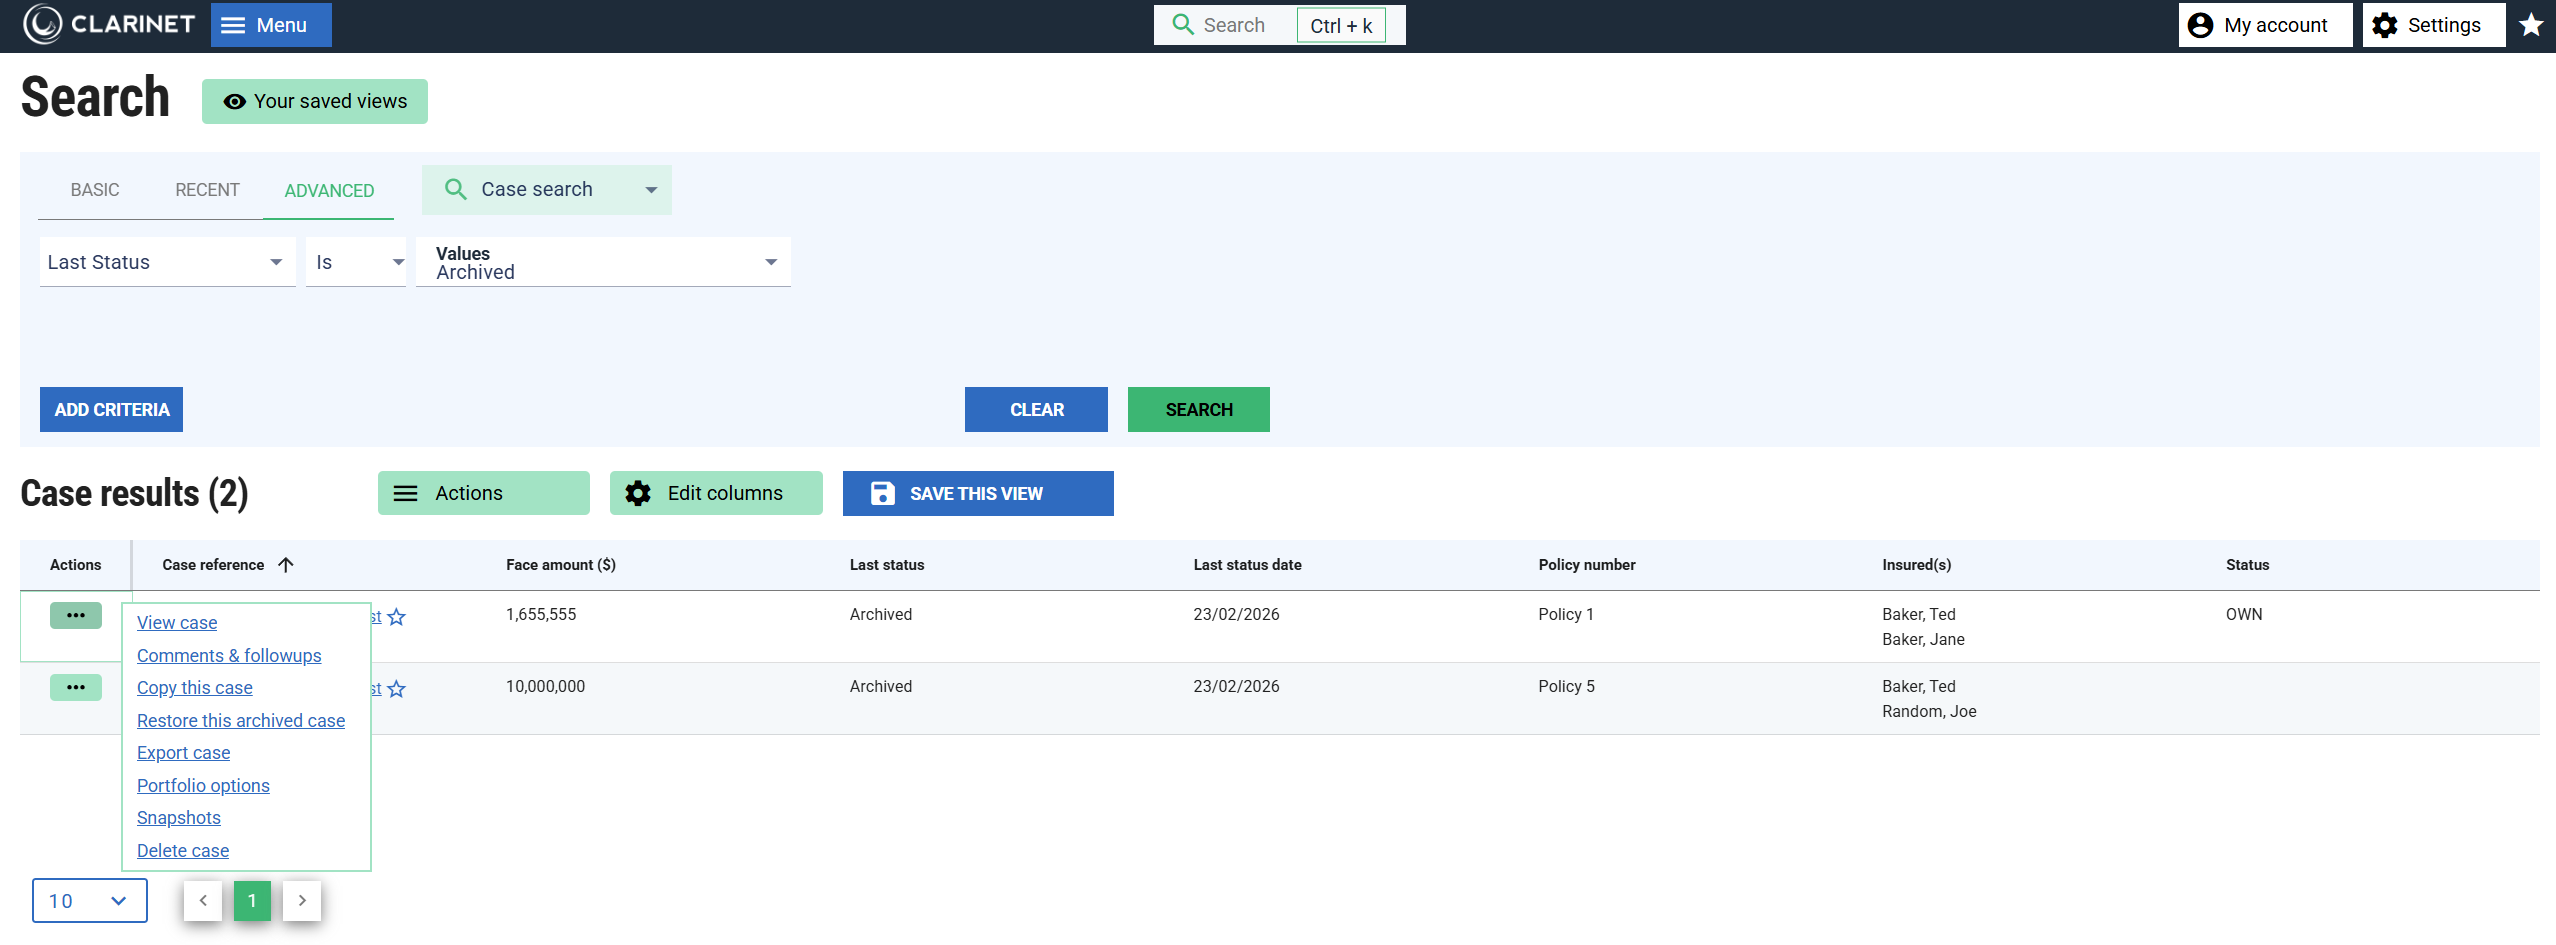The height and width of the screenshot is (945, 2556).
Task: Go to next results page
Action: click(x=302, y=900)
